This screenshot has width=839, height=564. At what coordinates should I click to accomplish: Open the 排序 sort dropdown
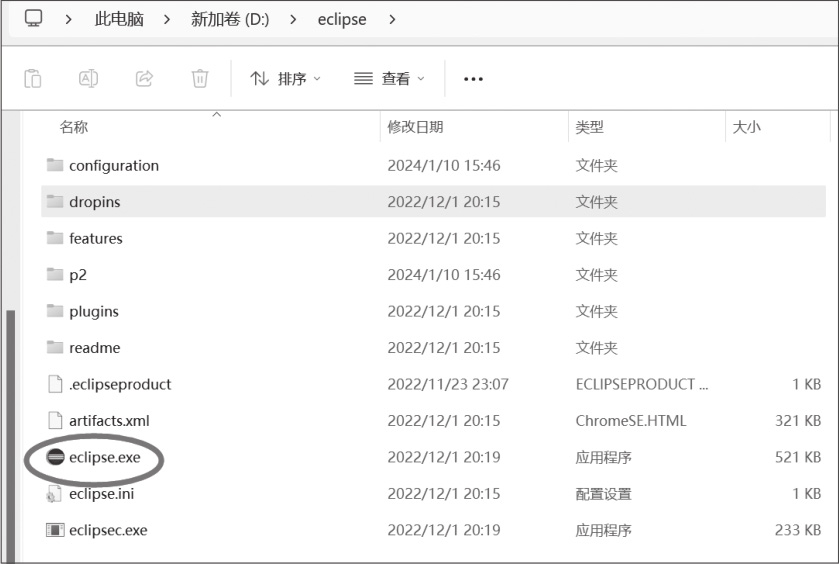(x=285, y=79)
